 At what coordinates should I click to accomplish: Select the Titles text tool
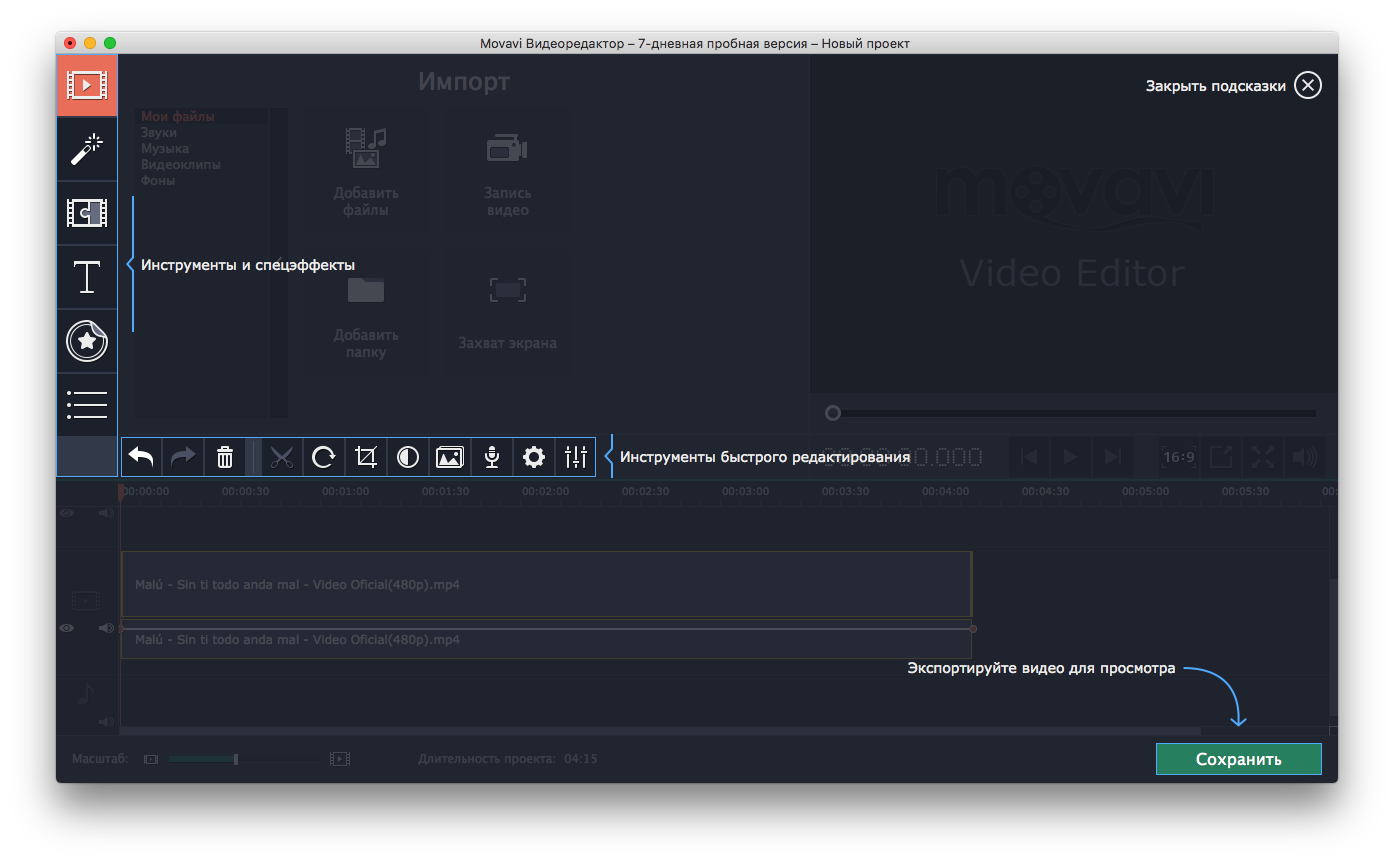click(x=87, y=277)
